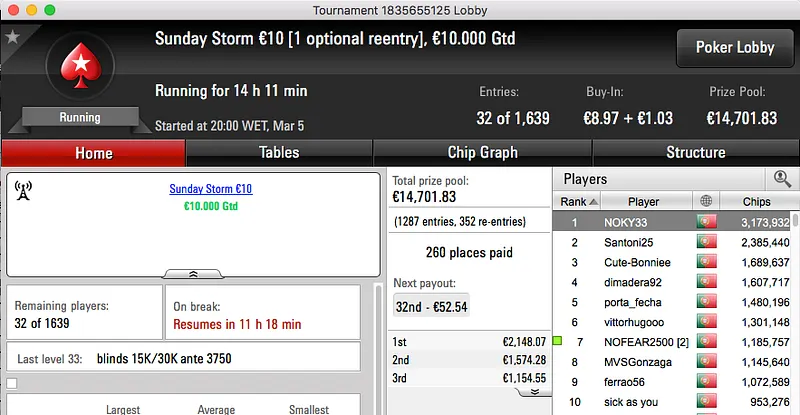Screen dimensions: 800x415
Task: Click the green marker beside rank 7
Action: tap(558, 341)
